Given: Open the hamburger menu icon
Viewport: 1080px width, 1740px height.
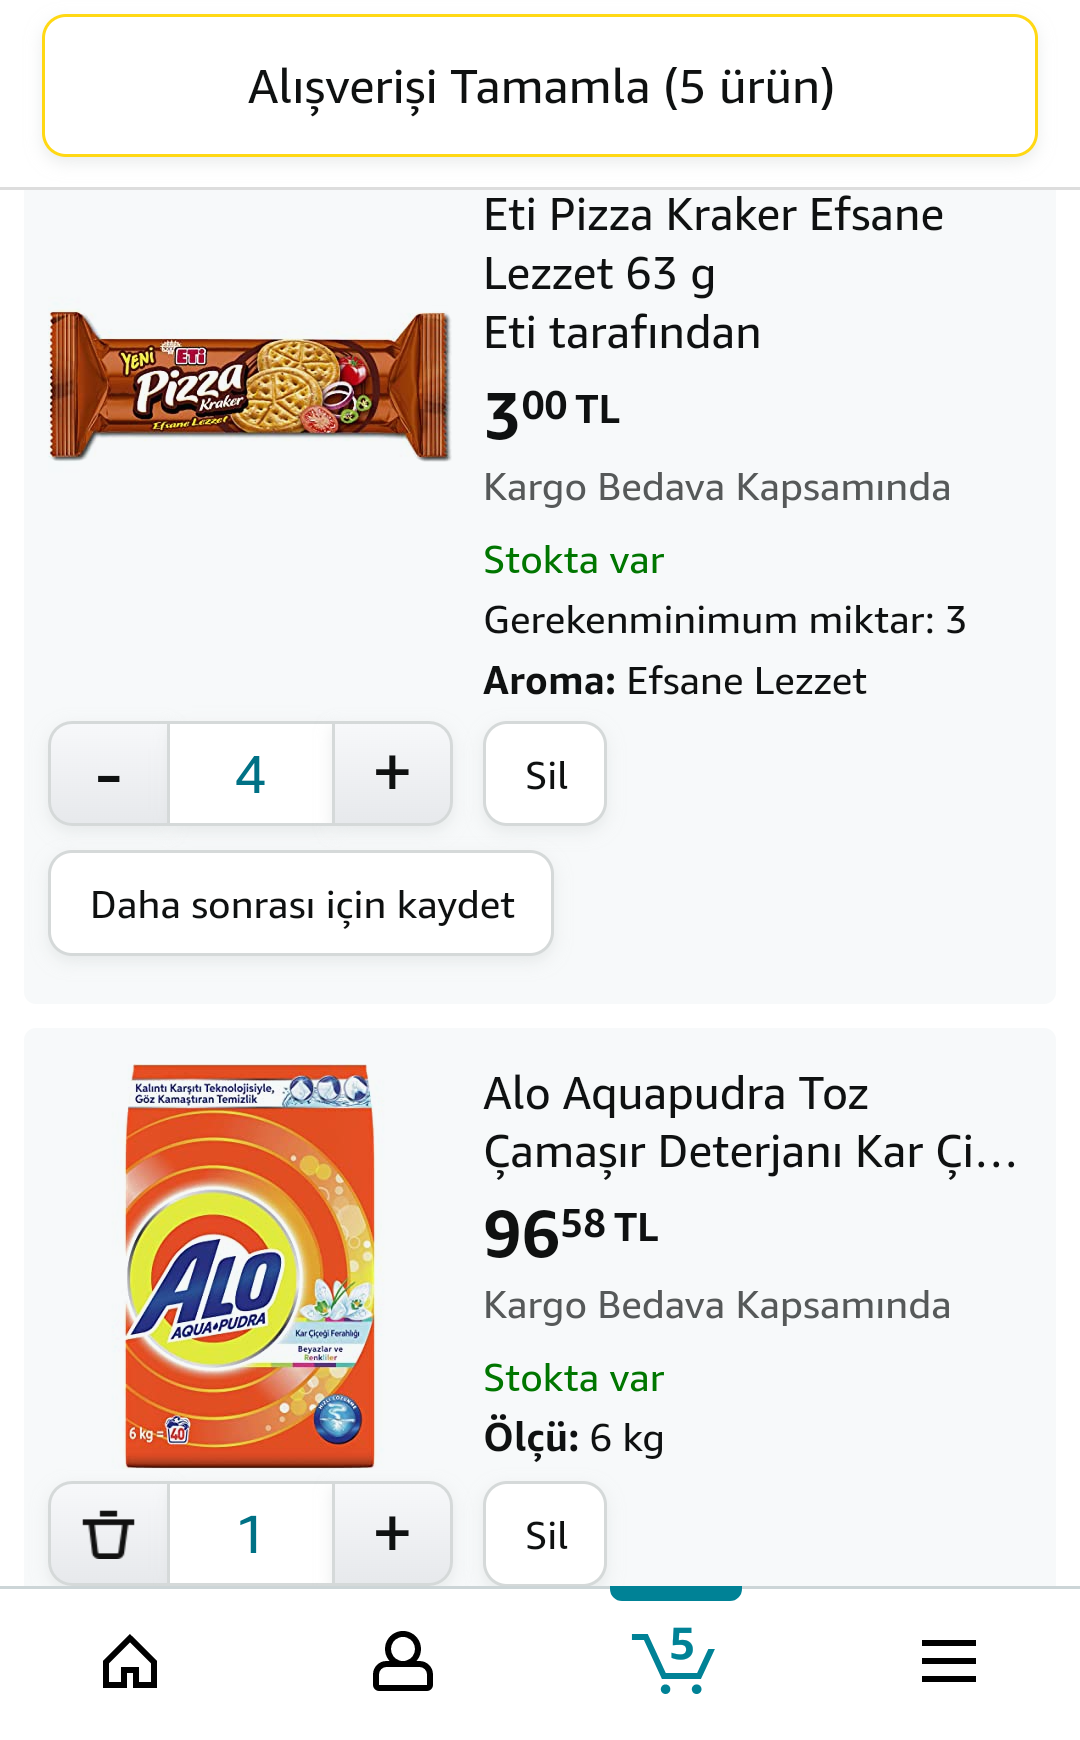Looking at the screenshot, I should tap(948, 1661).
